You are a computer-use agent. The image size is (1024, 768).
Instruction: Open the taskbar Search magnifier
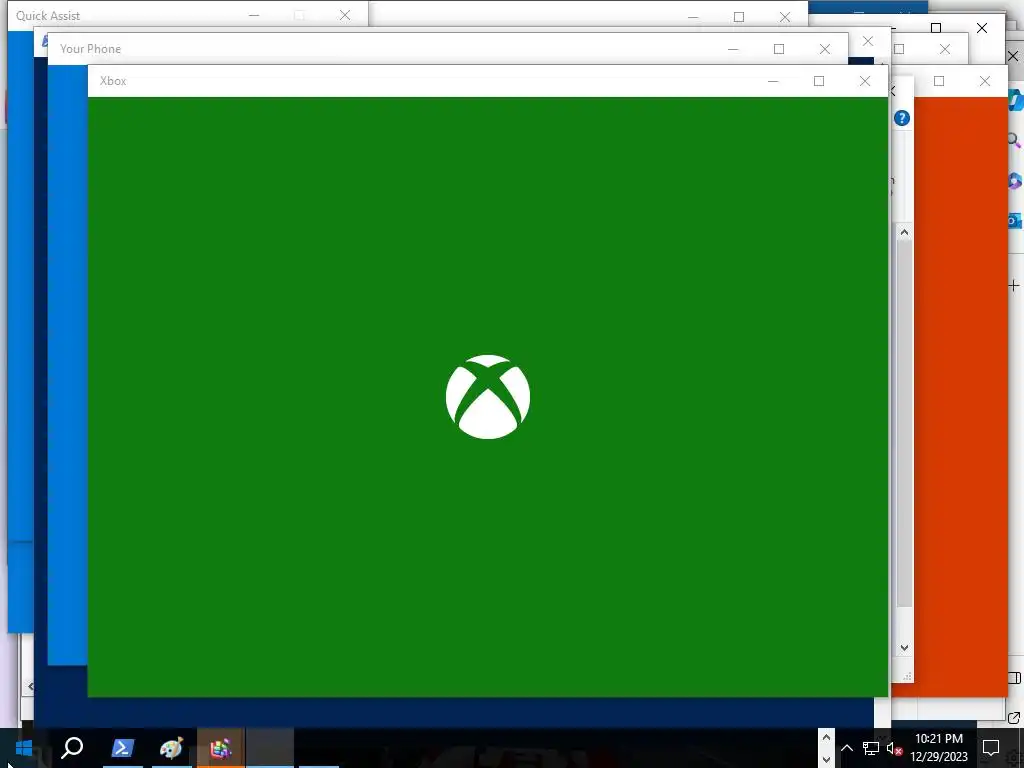pos(72,748)
